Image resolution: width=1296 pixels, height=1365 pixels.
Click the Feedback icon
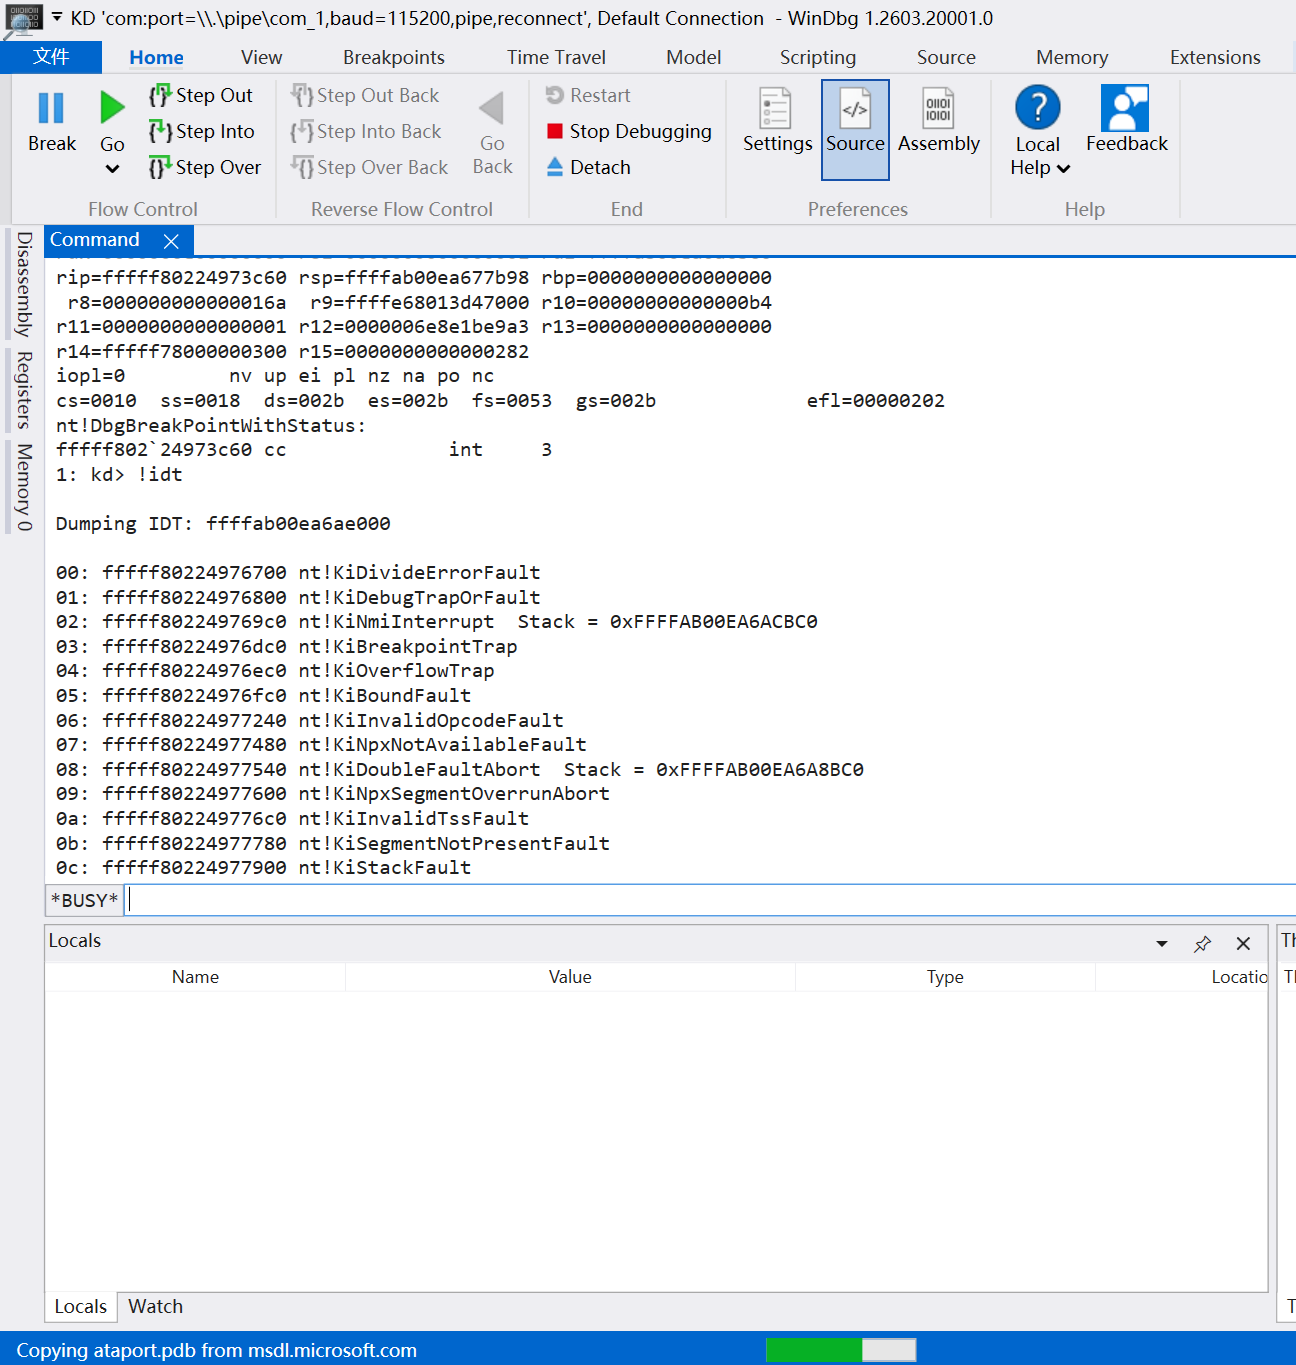pos(1126,108)
